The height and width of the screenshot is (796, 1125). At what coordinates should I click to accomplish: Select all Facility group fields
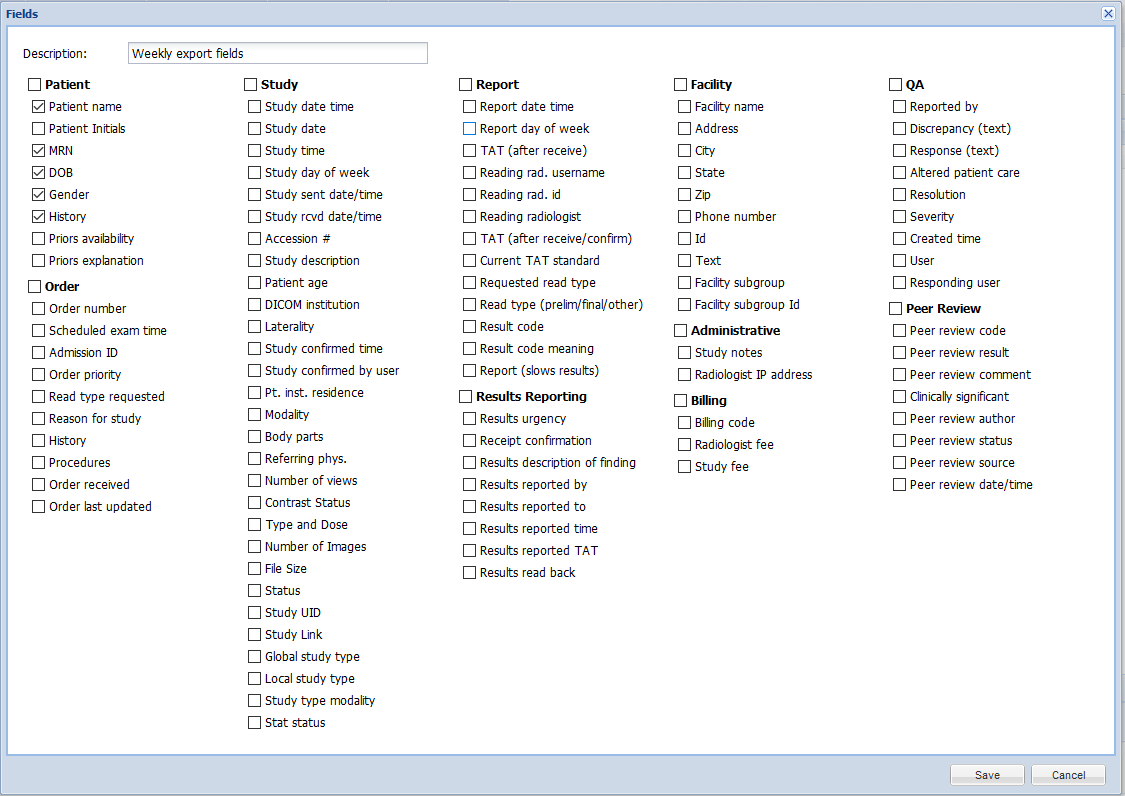point(681,85)
